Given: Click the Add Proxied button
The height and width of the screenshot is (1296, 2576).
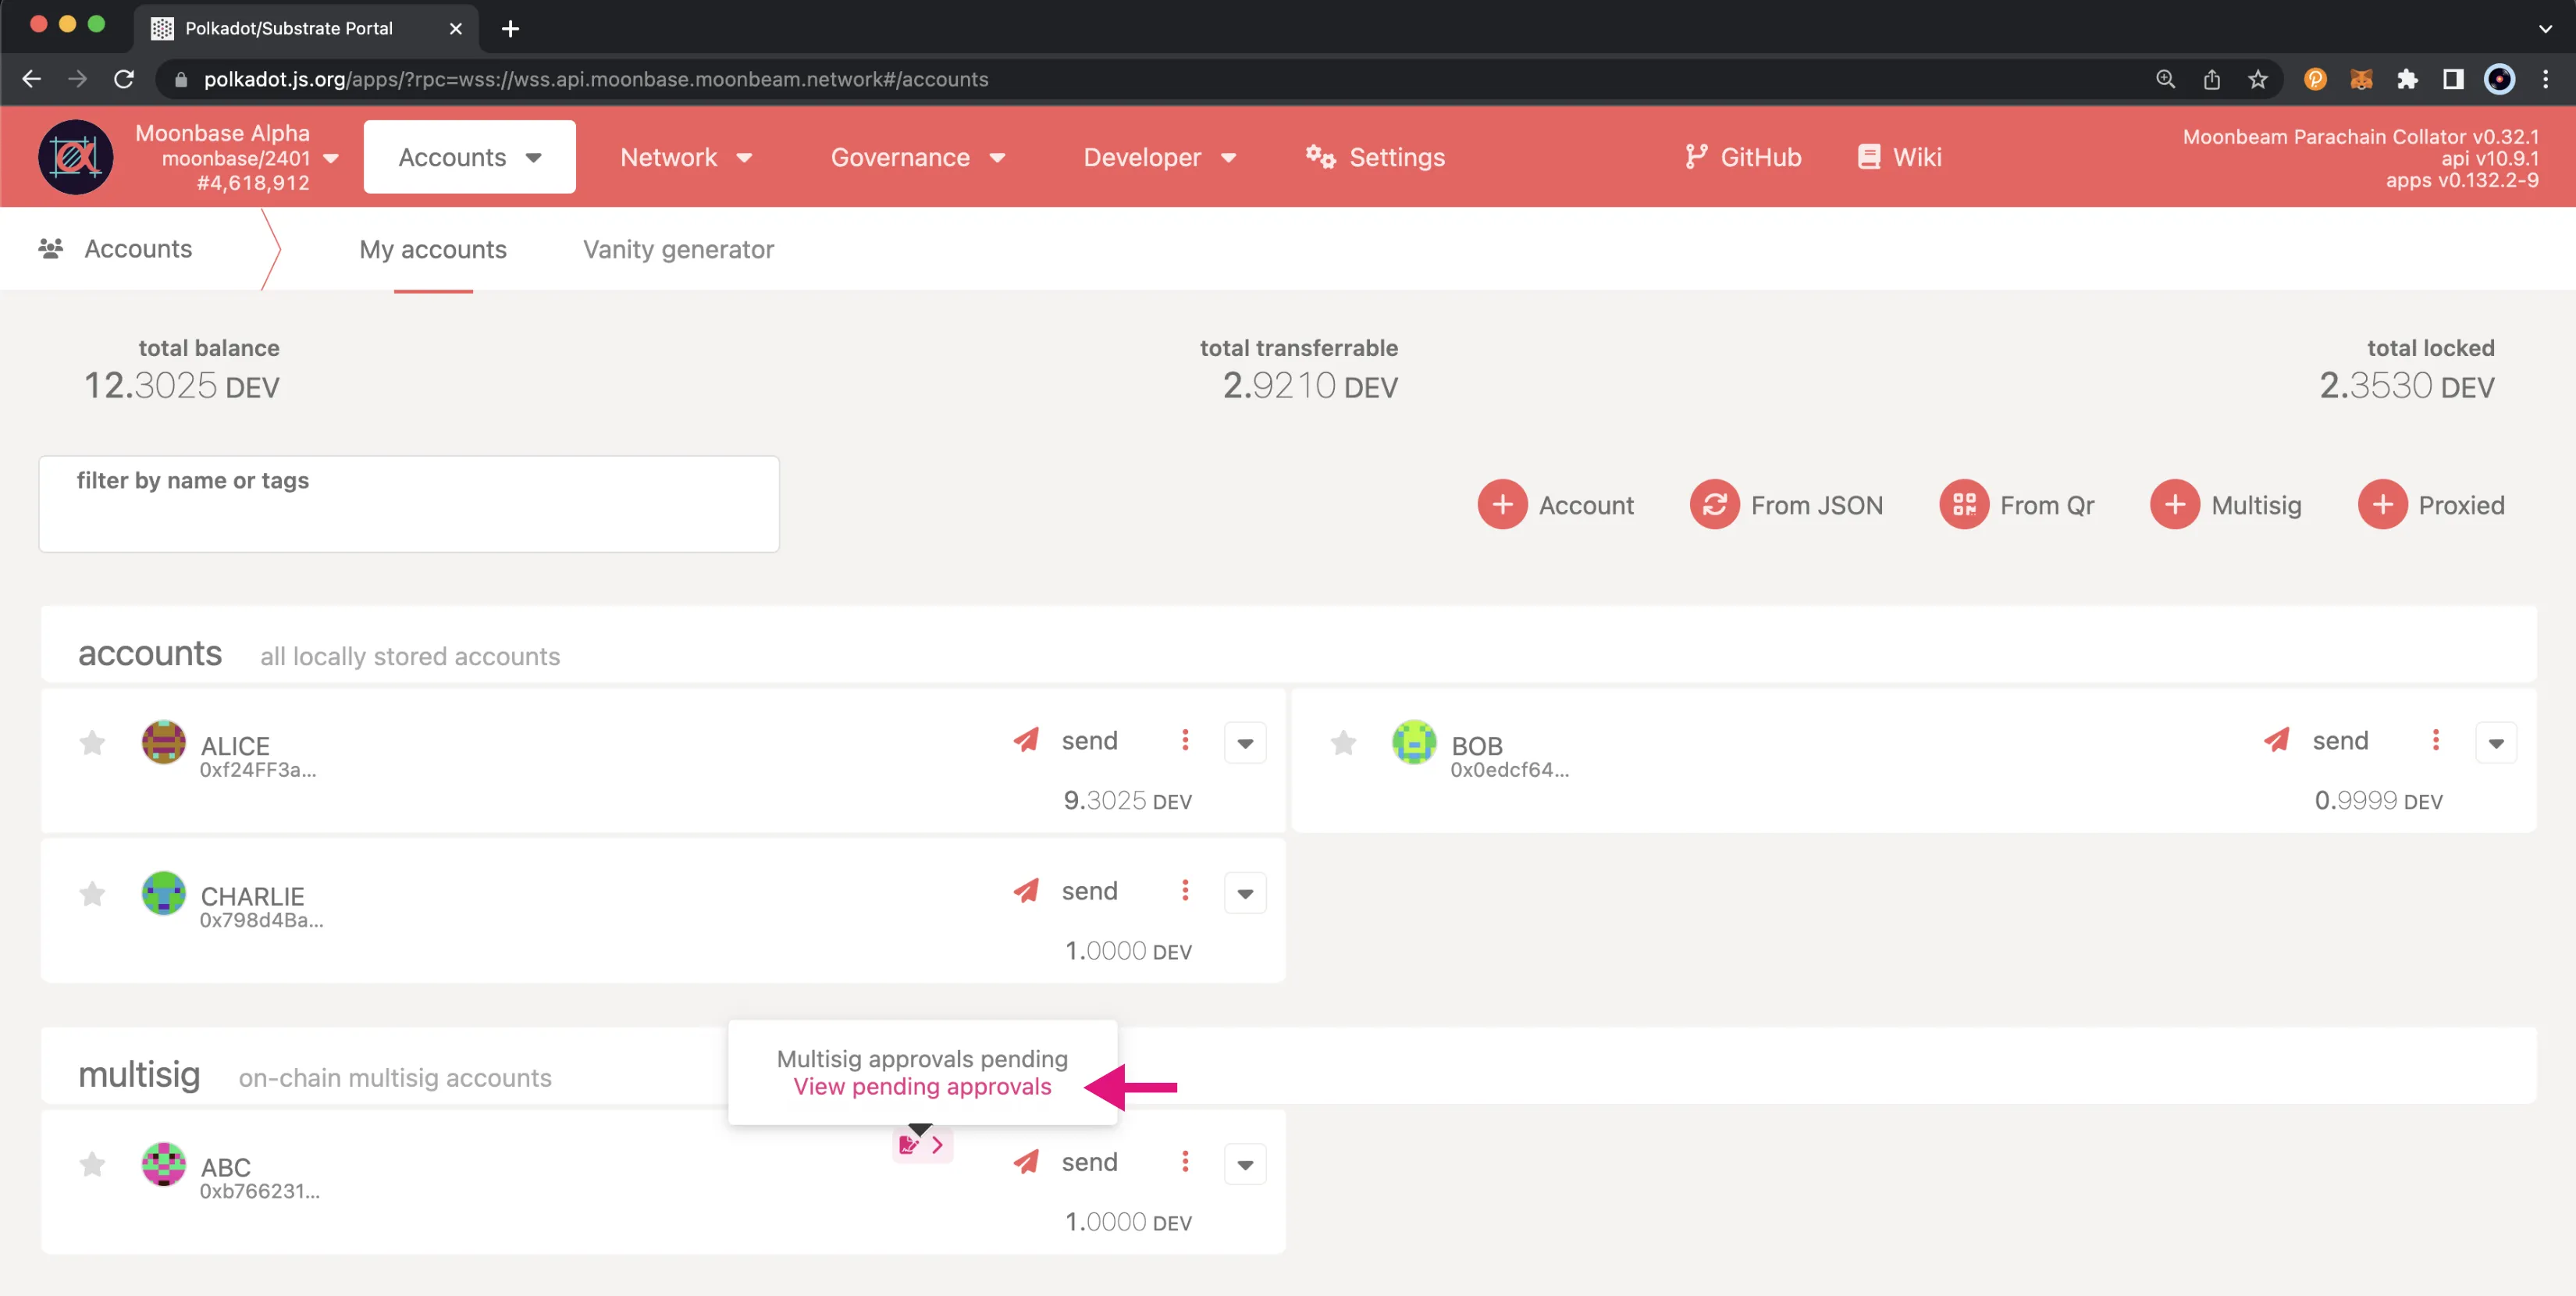Looking at the screenshot, I should coord(2432,504).
